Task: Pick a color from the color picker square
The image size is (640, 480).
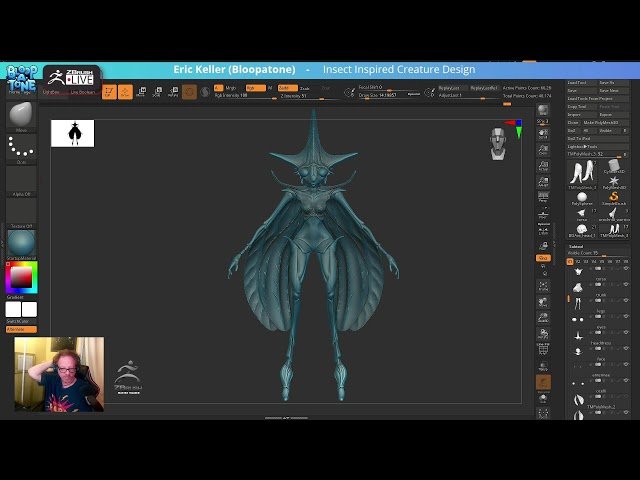Action: (x=20, y=276)
